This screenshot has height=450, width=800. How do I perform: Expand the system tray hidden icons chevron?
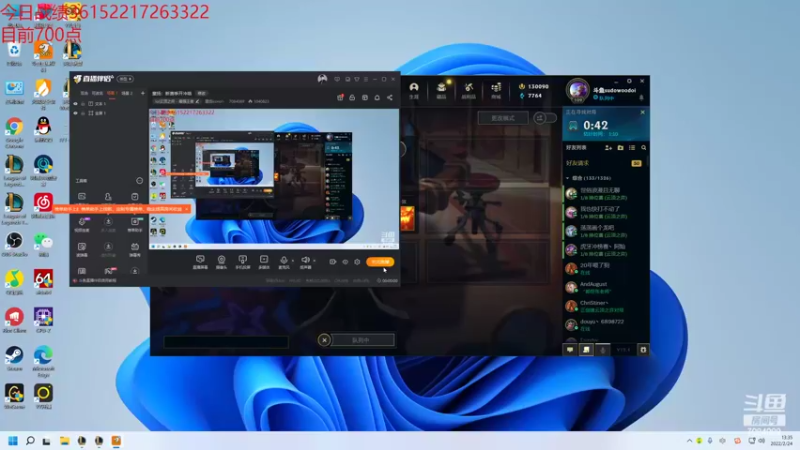(689, 441)
